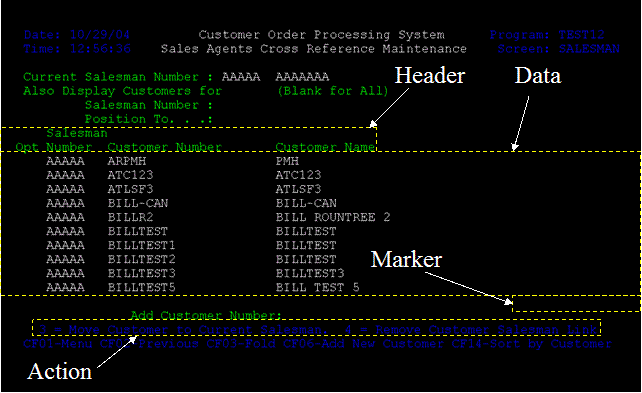Click customer number BILLTEST2

pos(142,259)
